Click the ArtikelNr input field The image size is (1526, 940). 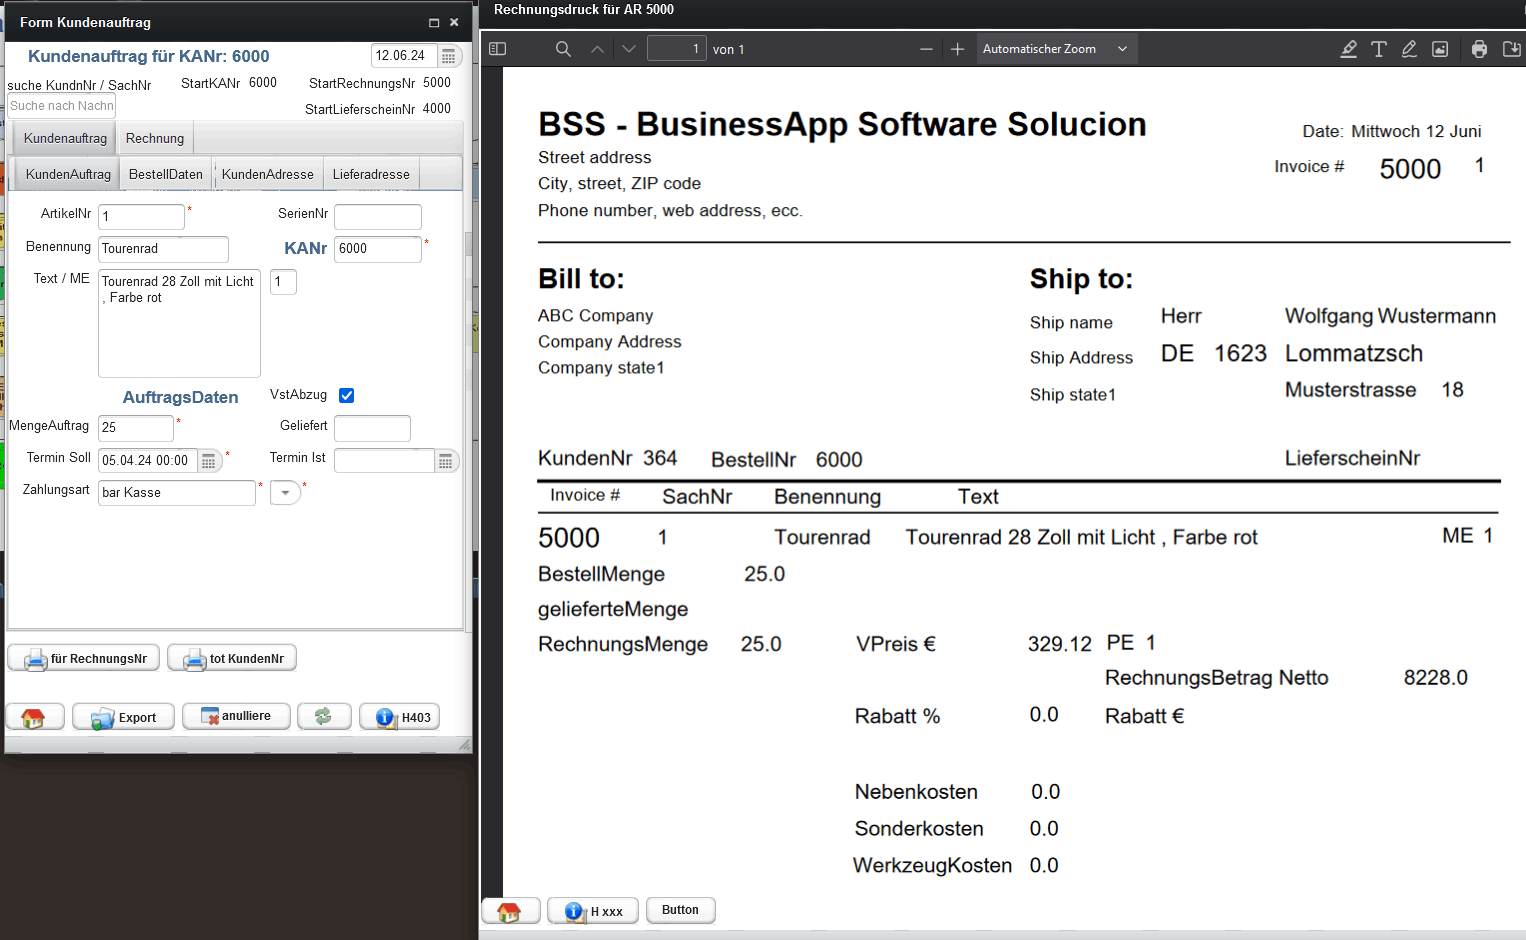click(x=142, y=217)
